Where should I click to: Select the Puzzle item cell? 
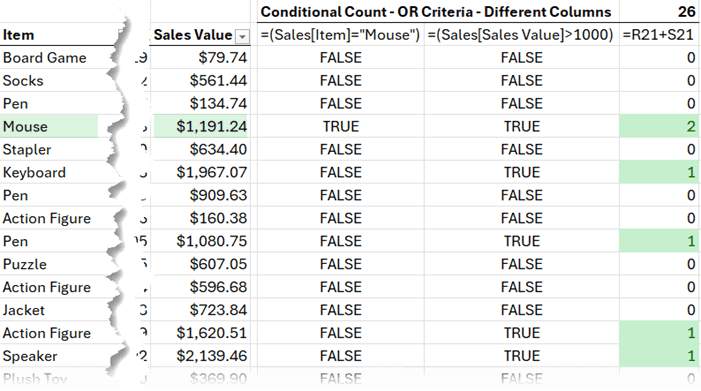coord(56,264)
